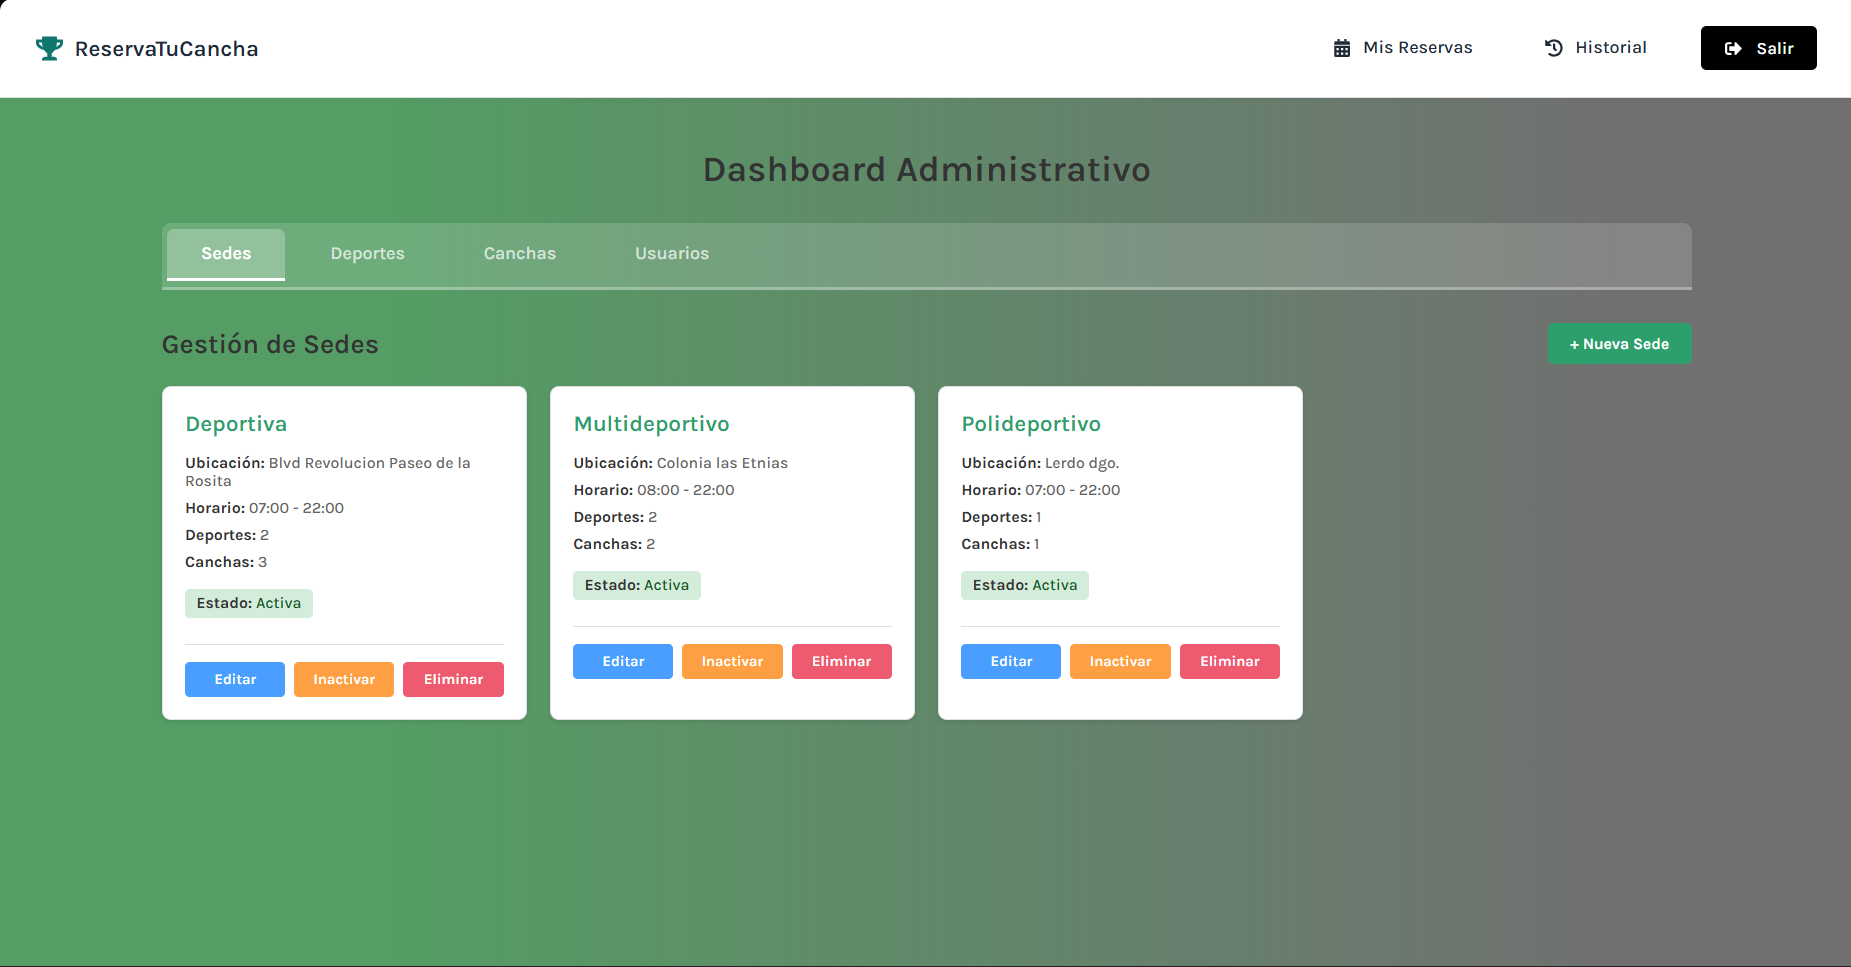The height and width of the screenshot is (967, 1851).
Task: Click the calendar icon beside Mis Reservas
Action: pyautogui.click(x=1342, y=48)
